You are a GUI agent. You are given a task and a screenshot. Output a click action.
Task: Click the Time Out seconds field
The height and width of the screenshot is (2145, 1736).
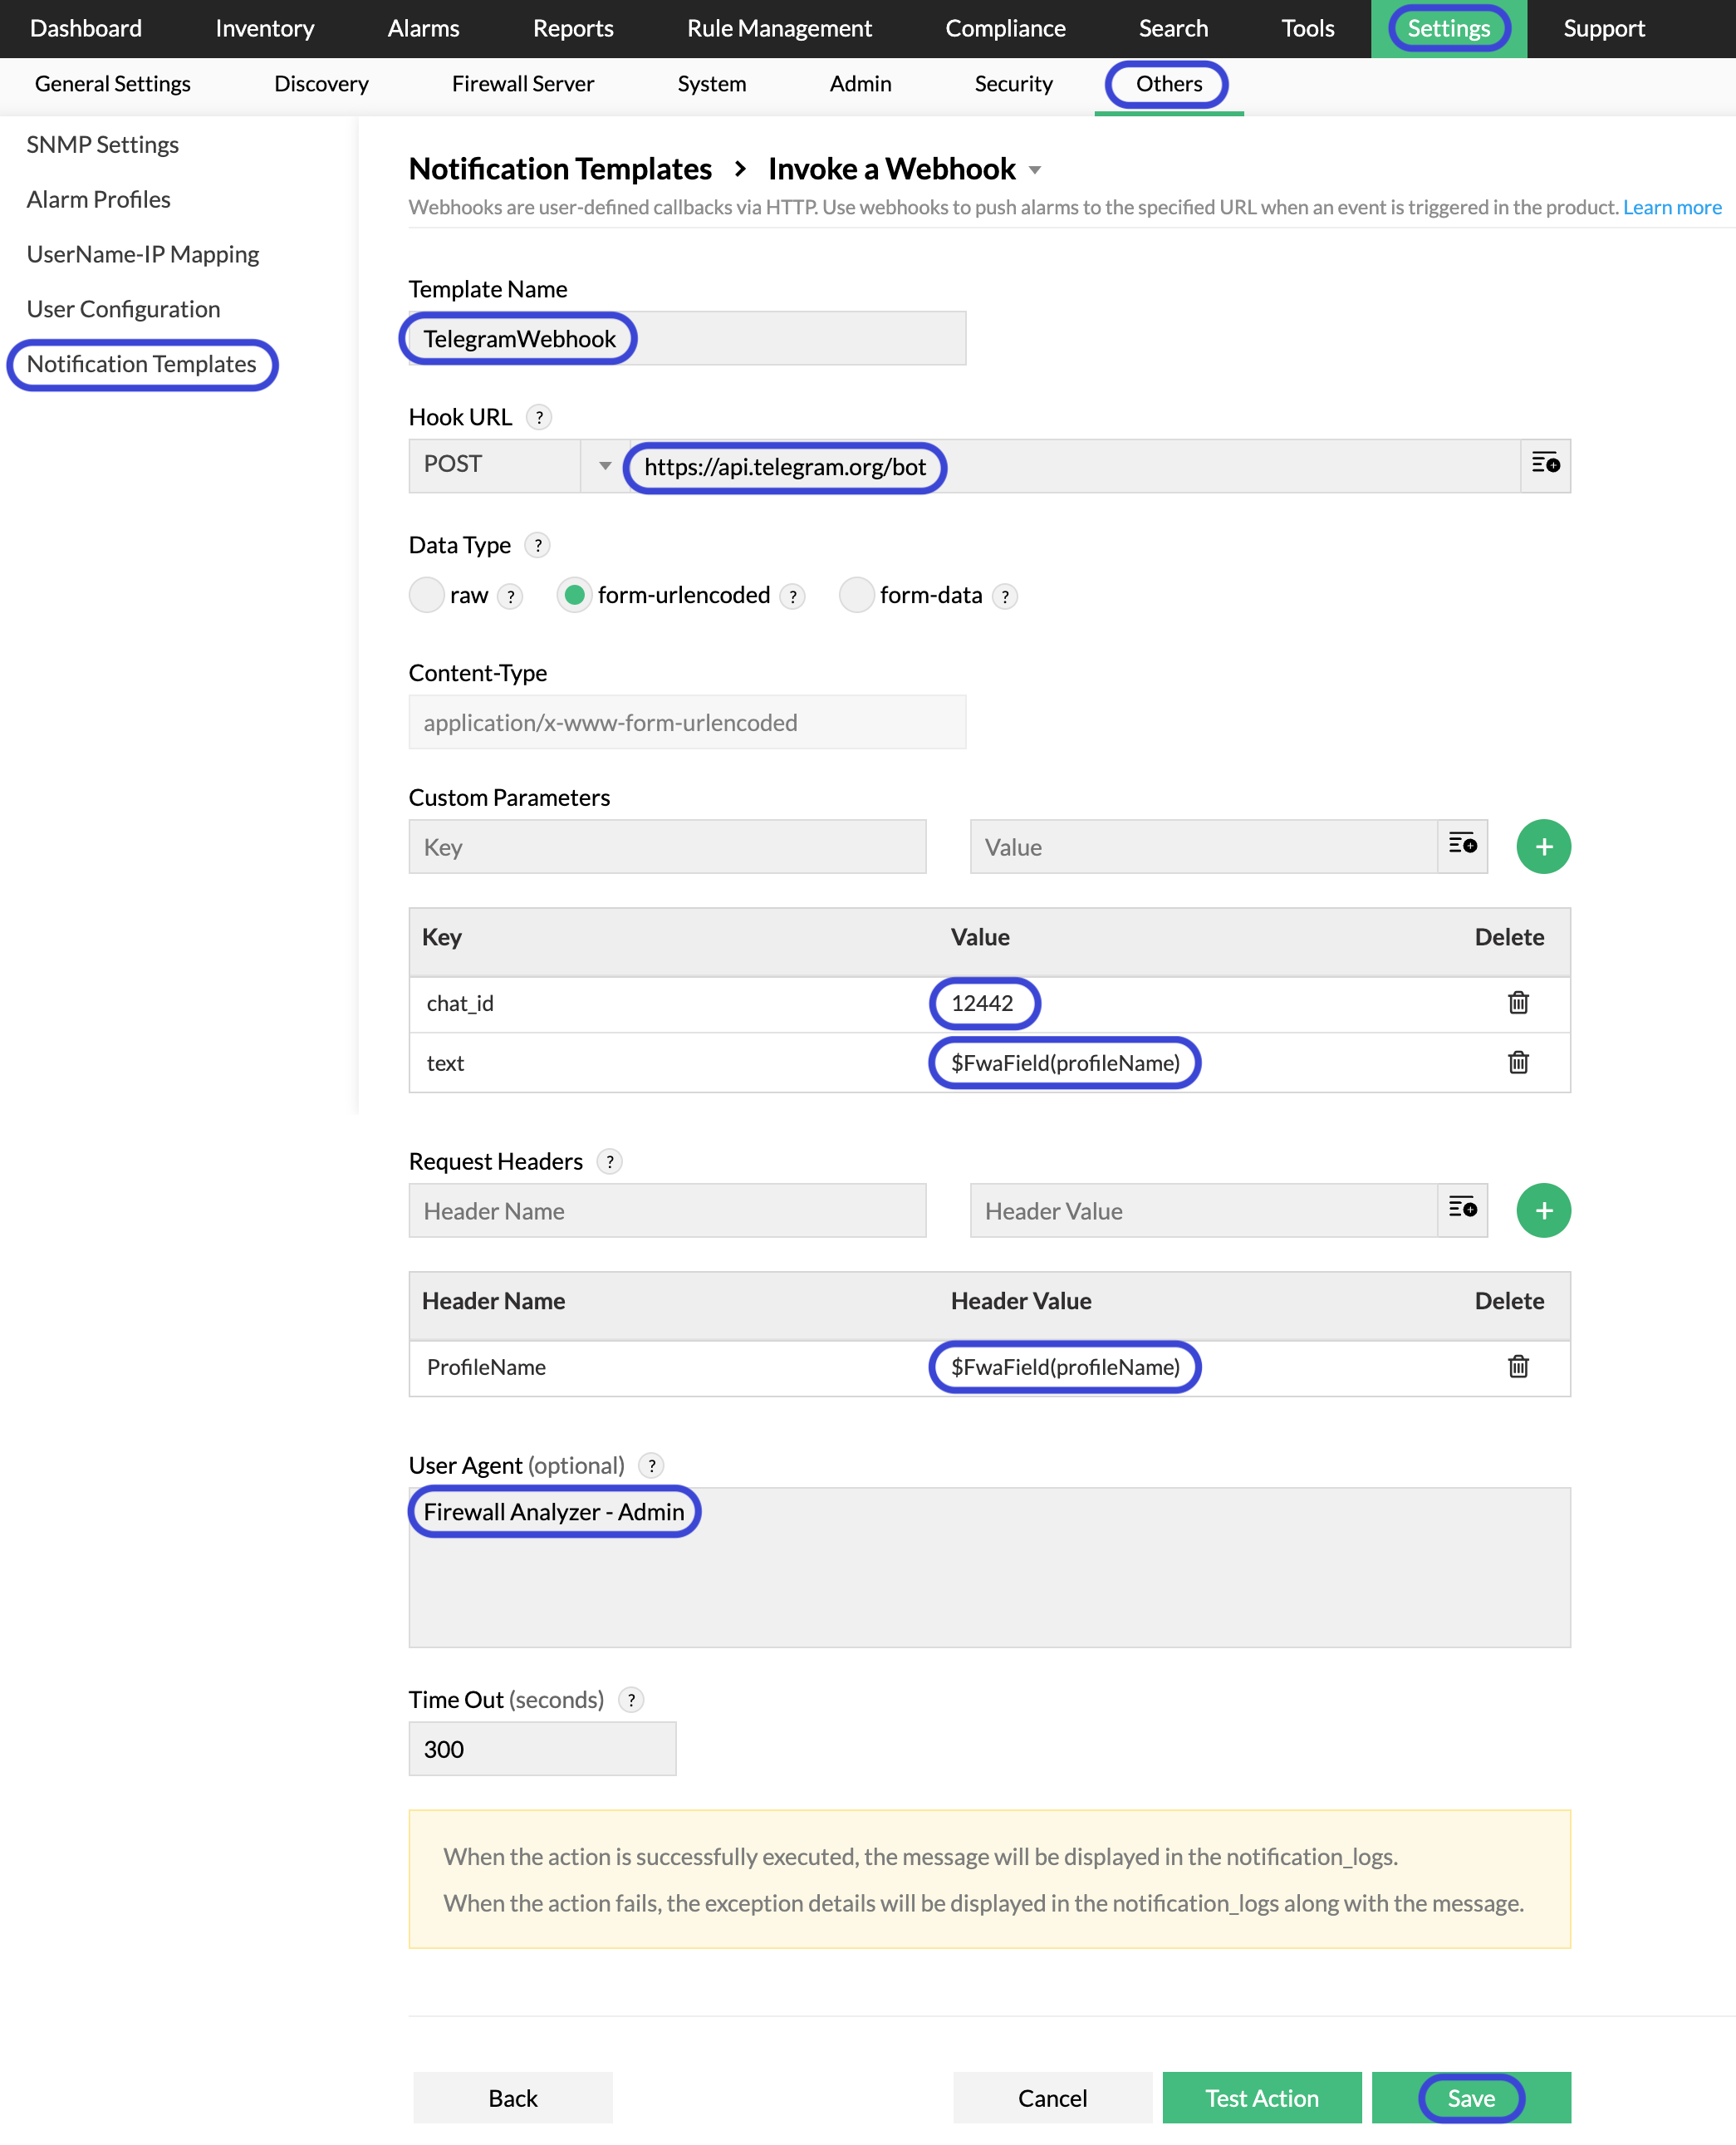tap(542, 1748)
